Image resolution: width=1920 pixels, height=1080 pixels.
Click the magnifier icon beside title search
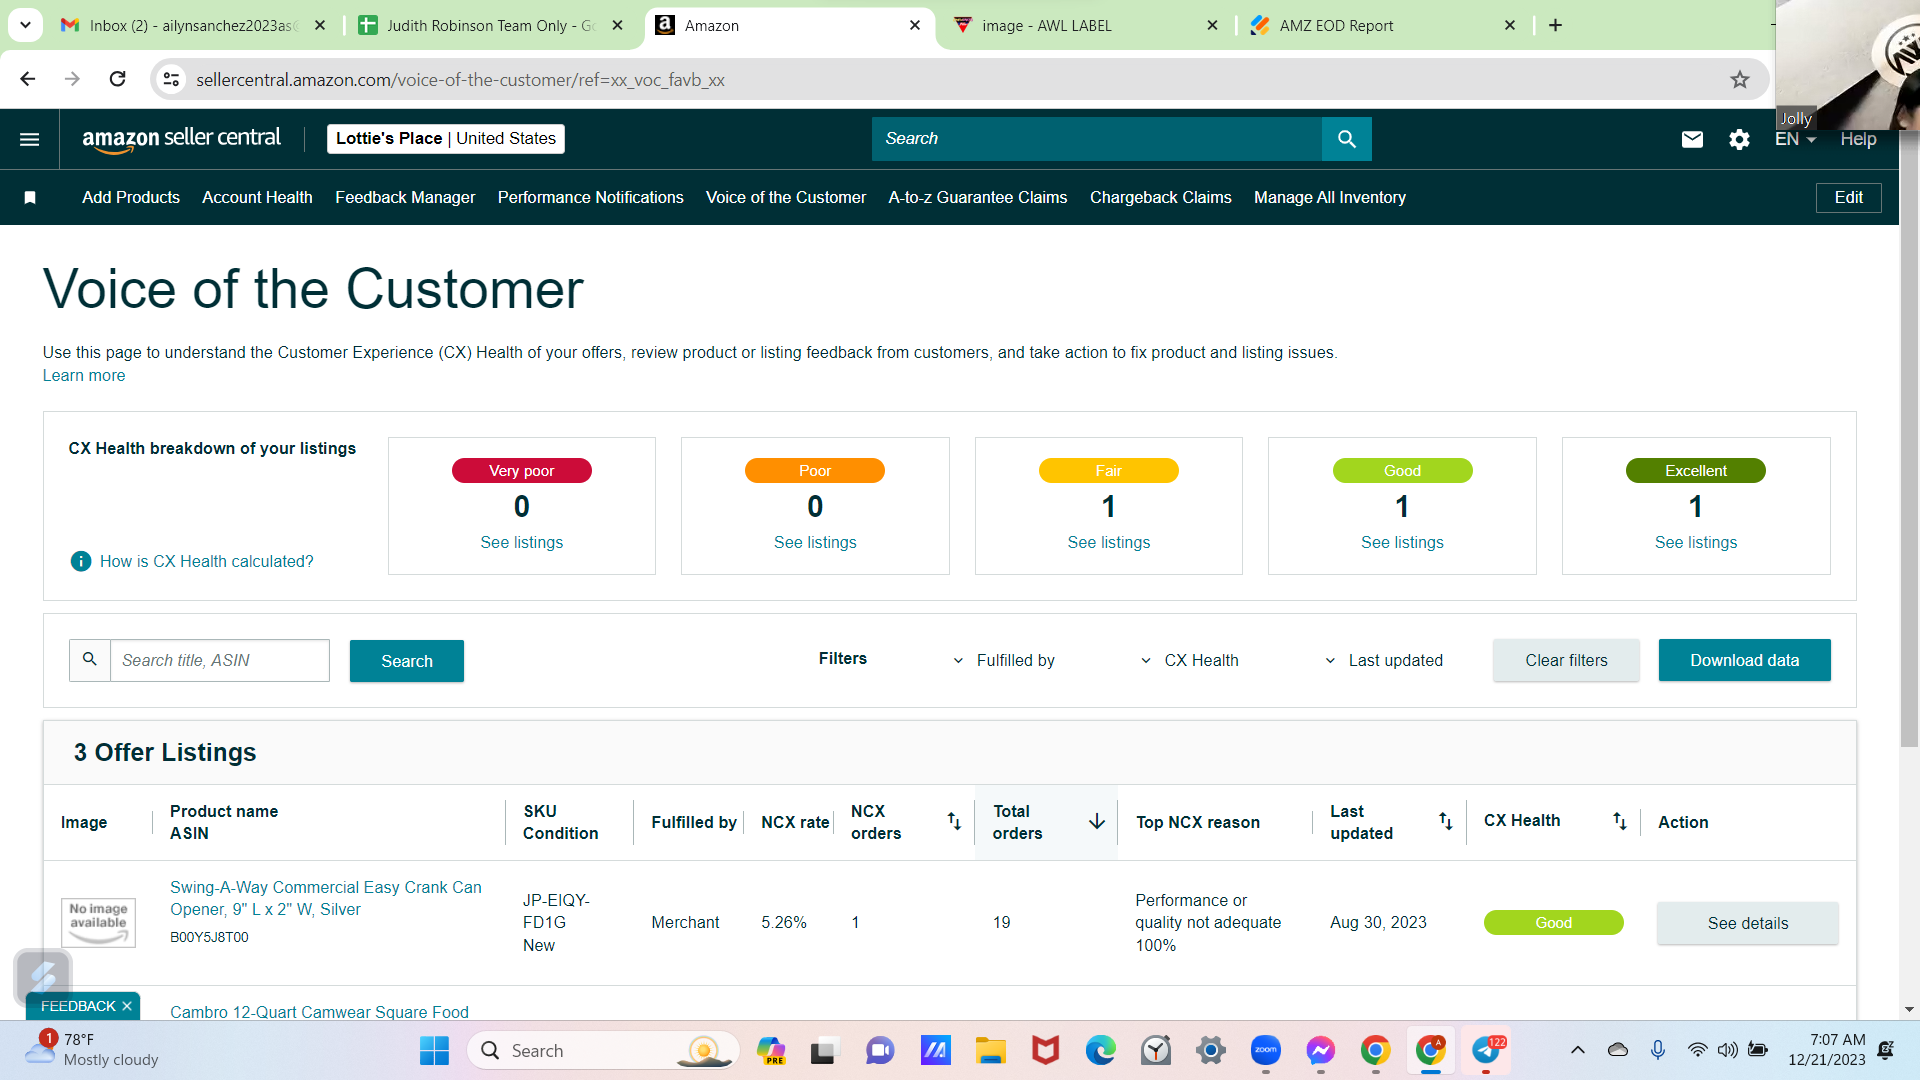tap(90, 660)
